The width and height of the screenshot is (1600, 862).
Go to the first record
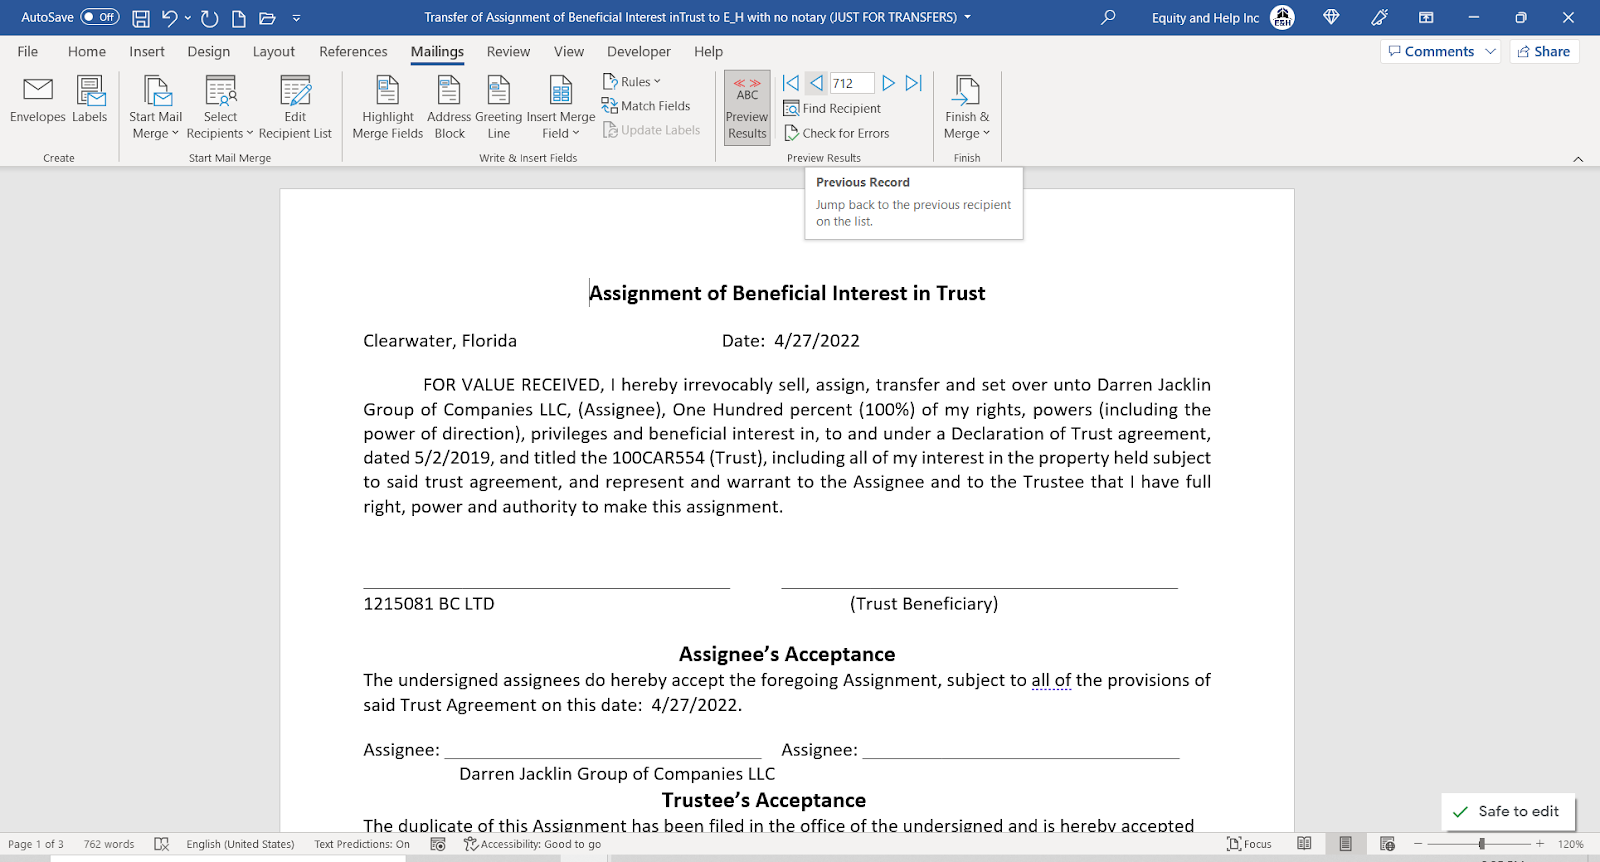(x=791, y=83)
